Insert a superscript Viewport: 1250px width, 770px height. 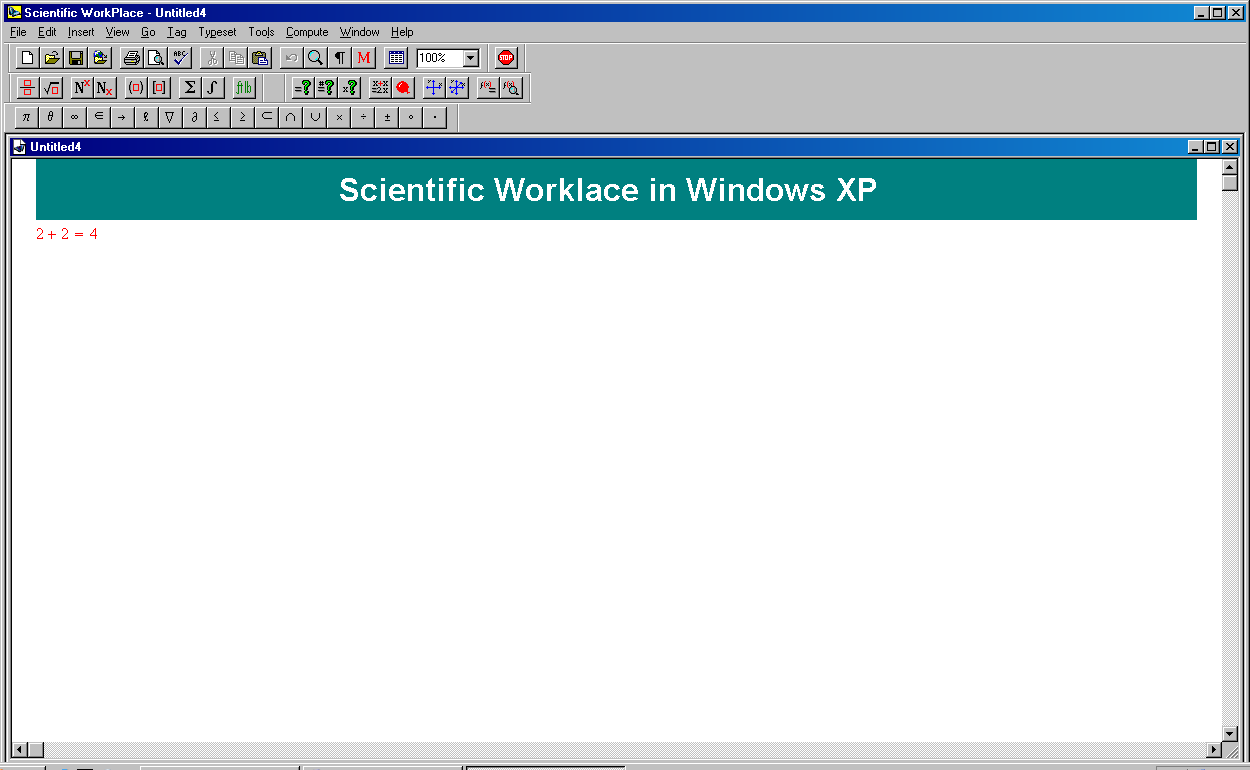tap(82, 88)
